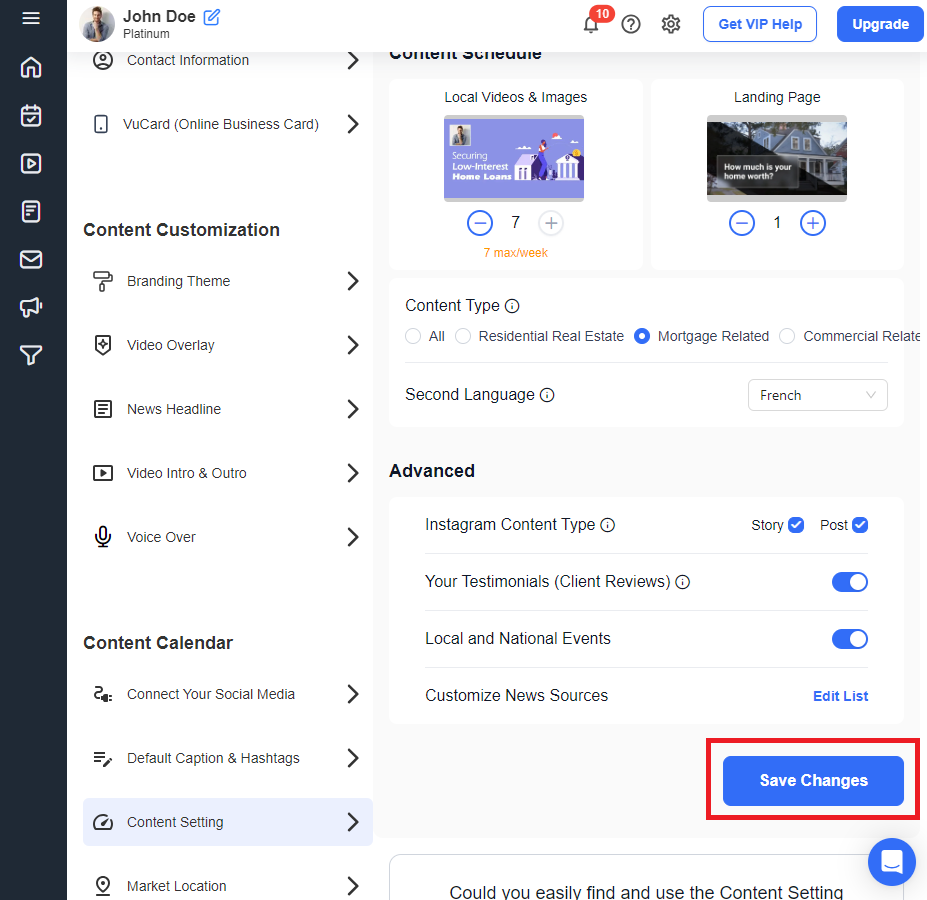Screen dimensions: 927x900
Task: Open the Second Language French dropdown
Action: [817, 395]
